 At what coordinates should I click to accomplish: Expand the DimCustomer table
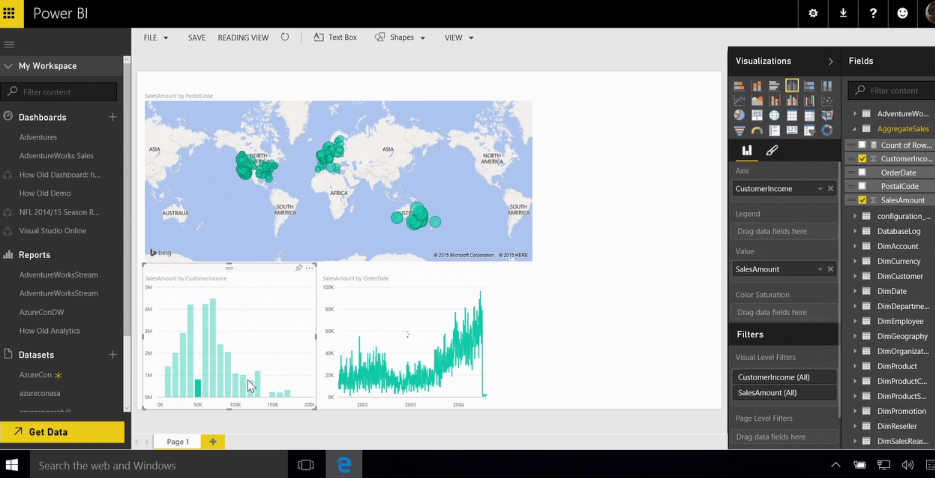854,276
